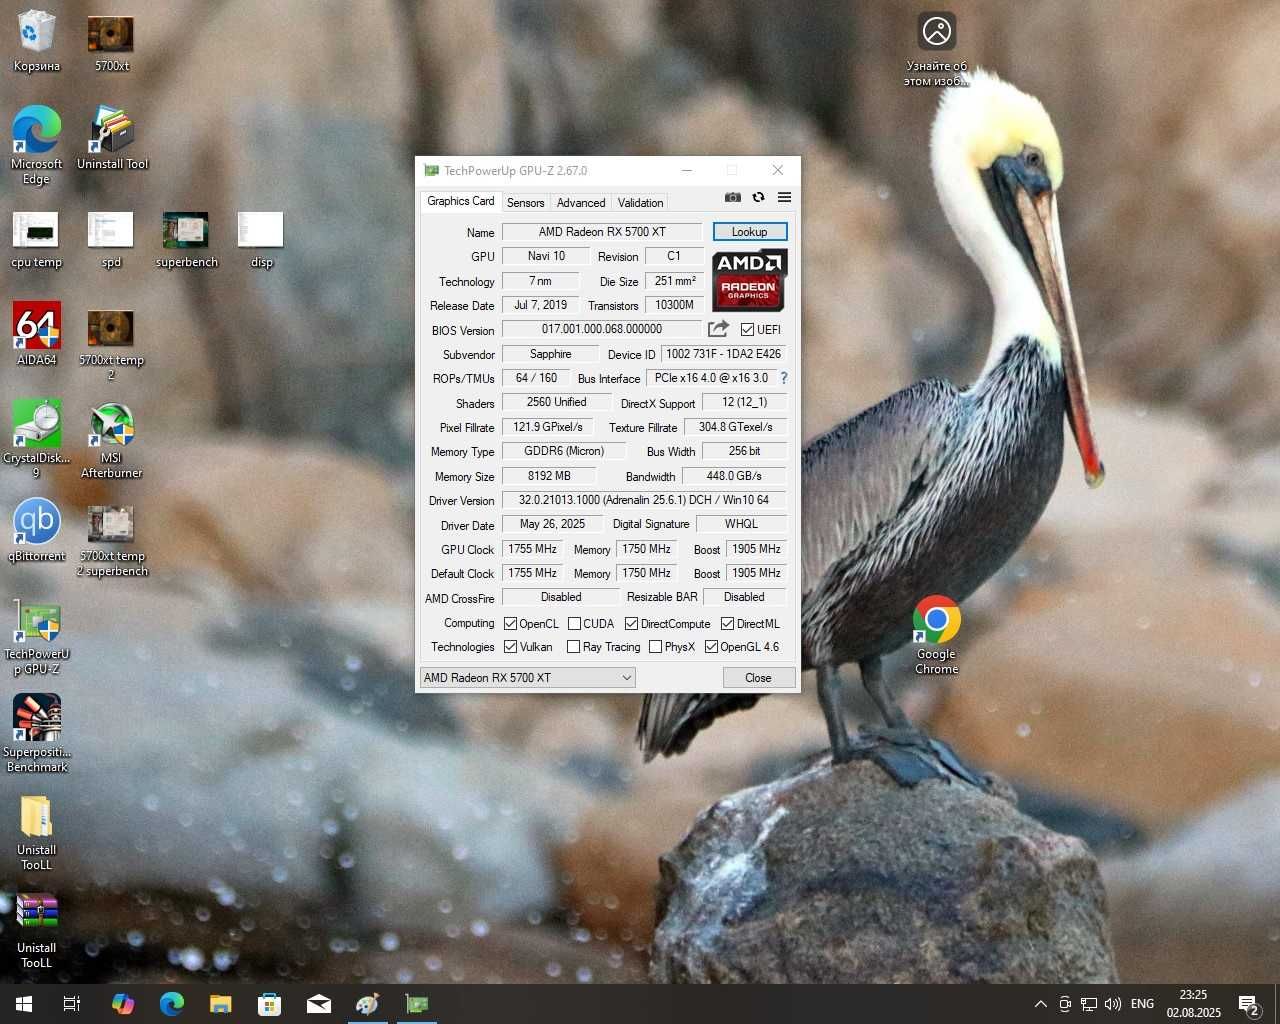Select the Superposition Benchmark desktop shortcut
The image size is (1280, 1024).
[x=37, y=733]
